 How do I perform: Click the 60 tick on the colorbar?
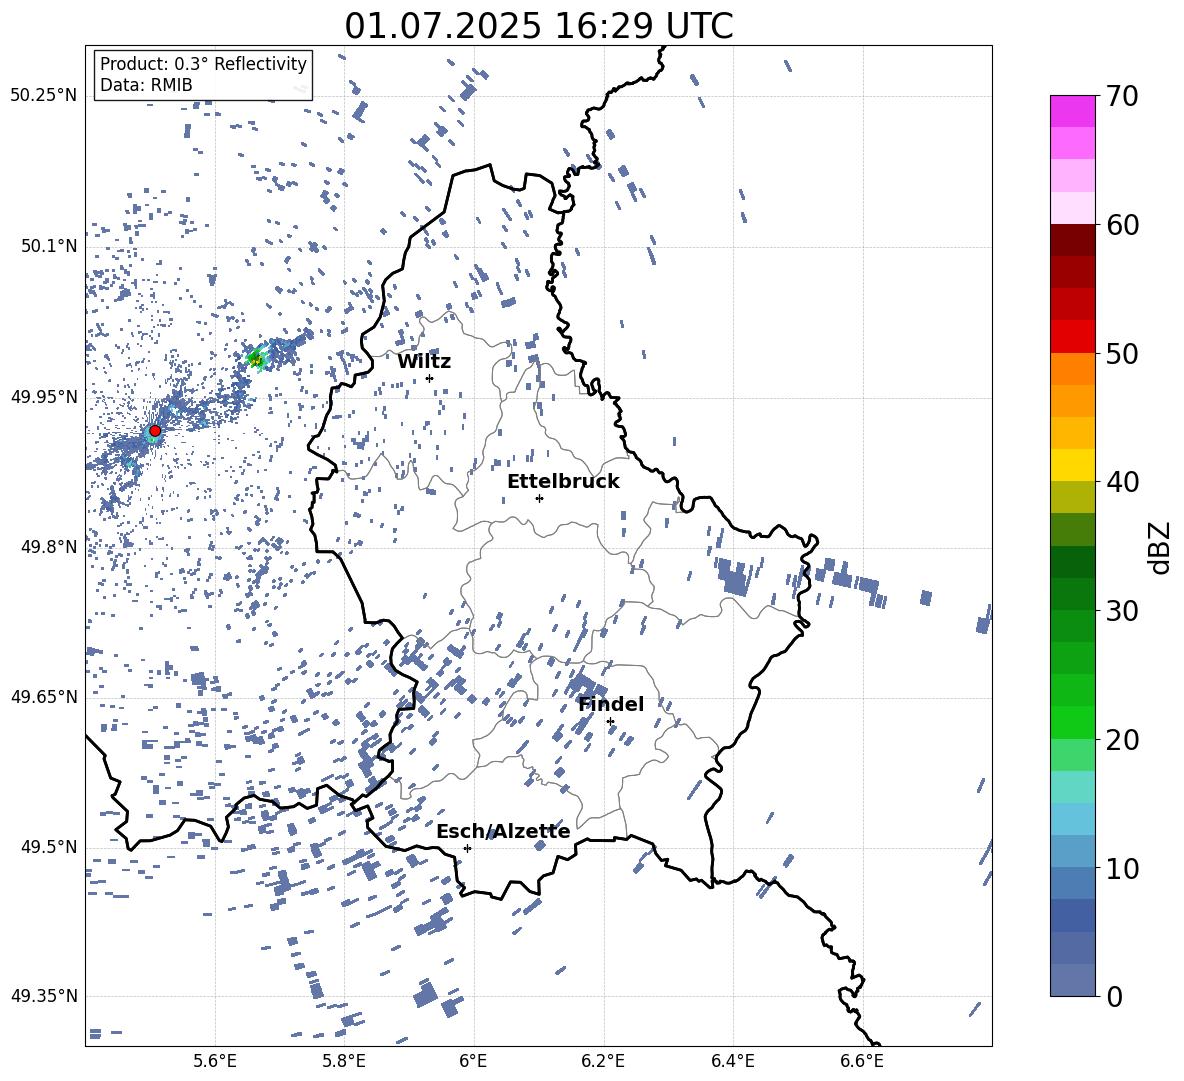pyautogui.click(x=1121, y=225)
